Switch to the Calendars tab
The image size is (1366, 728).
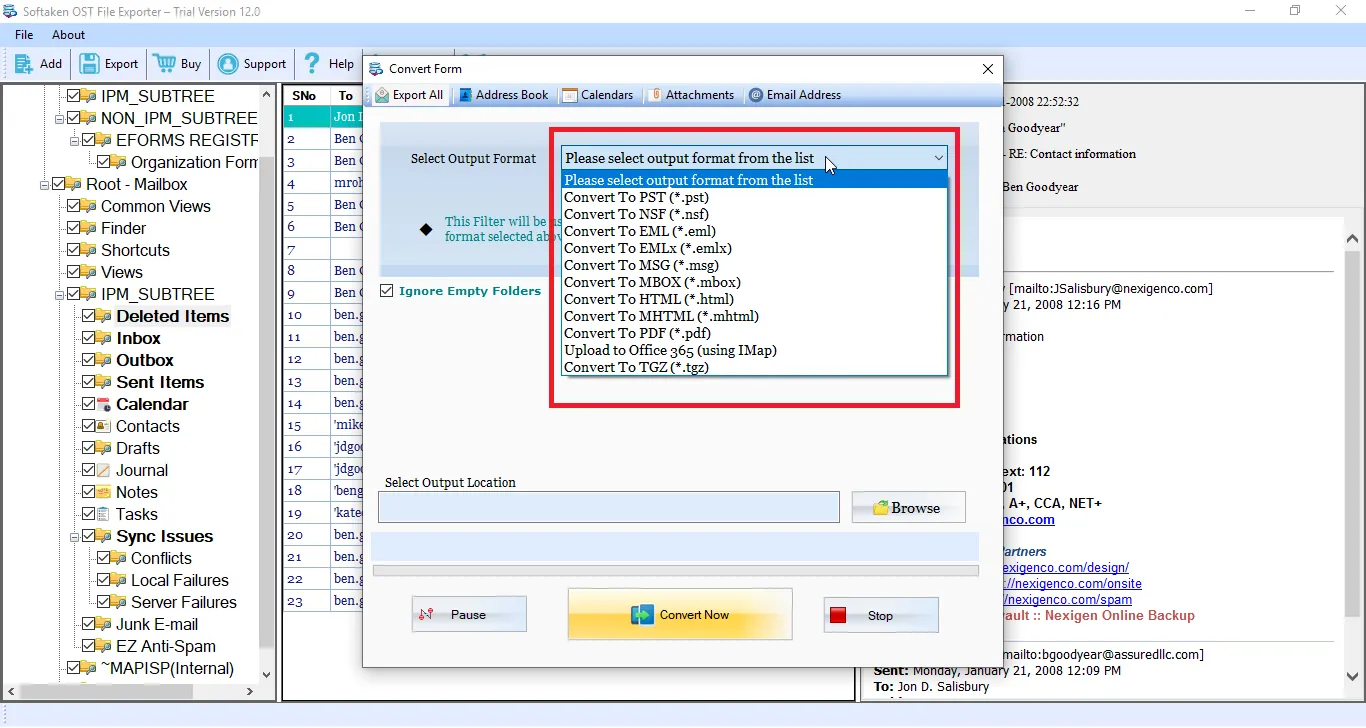click(597, 95)
